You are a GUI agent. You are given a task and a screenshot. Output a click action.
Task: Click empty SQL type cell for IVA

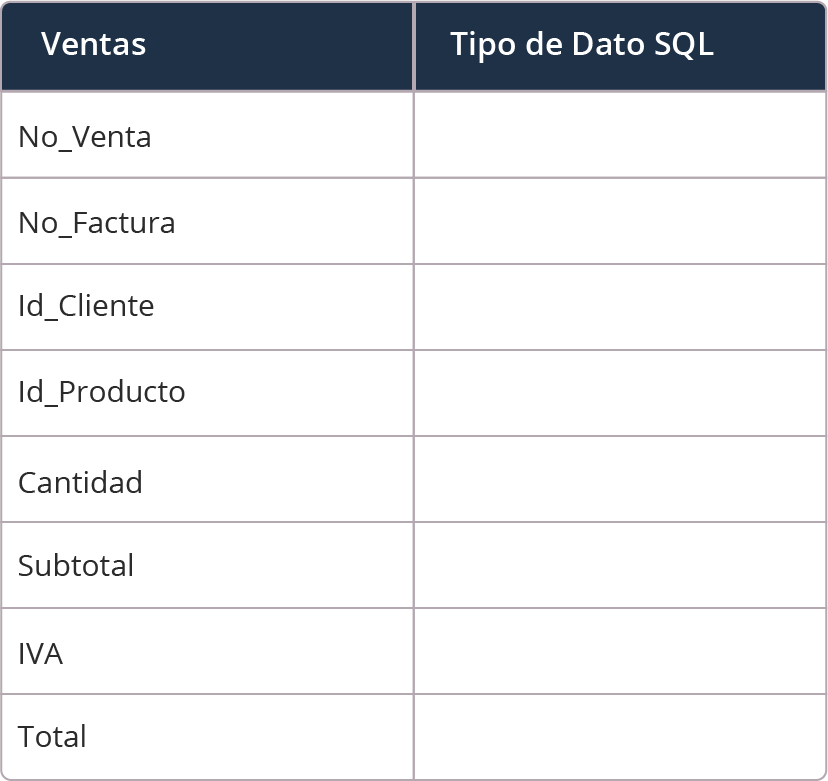(x=620, y=651)
